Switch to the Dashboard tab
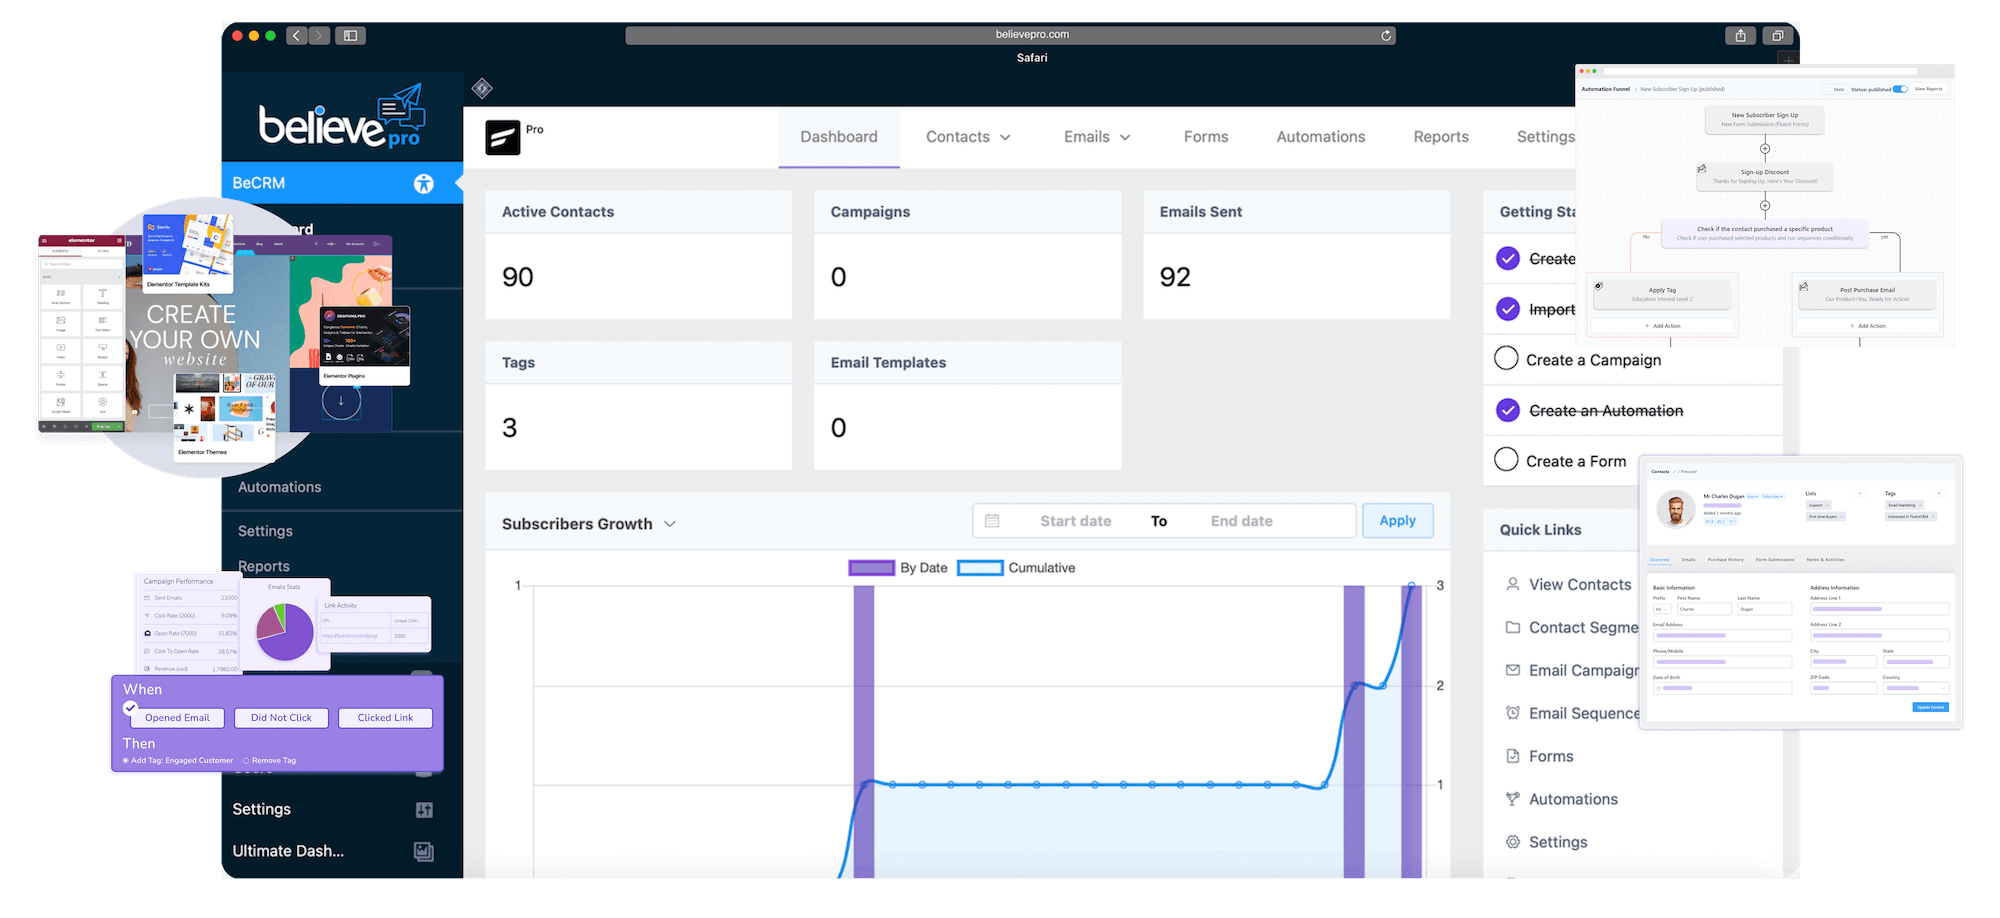Viewport: 2000px width, 918px height. pyautogui.click(x=838, y=136)
